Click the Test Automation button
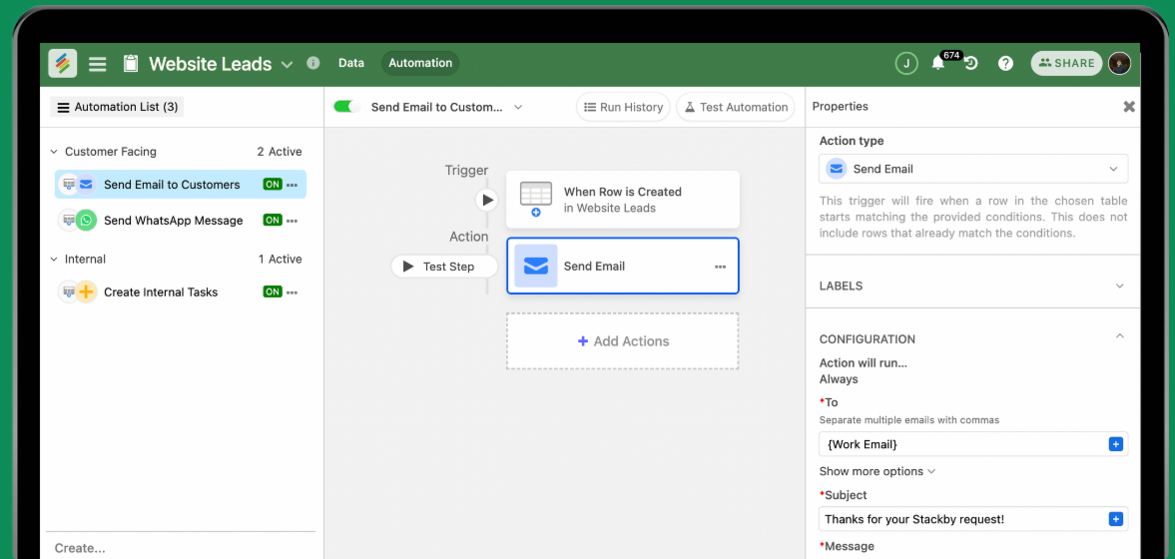The image size is (1175, 559). 735,107
